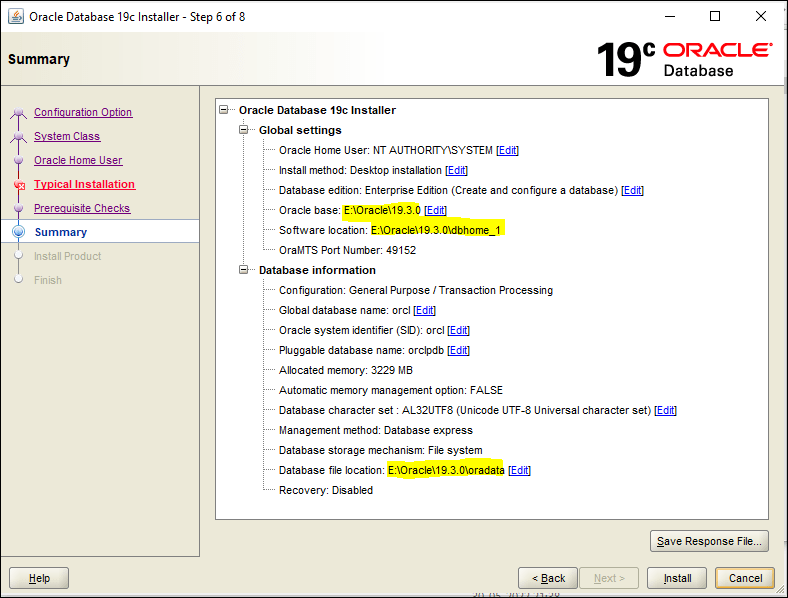Click the Java installer icon in title bar

[x=16, y=17]
